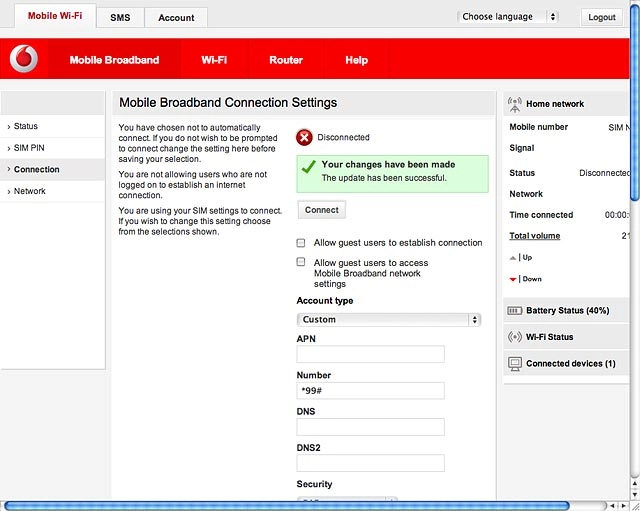Open the Router menu
640x511 pixels.
pyautogui.click(x=286, y=60)
